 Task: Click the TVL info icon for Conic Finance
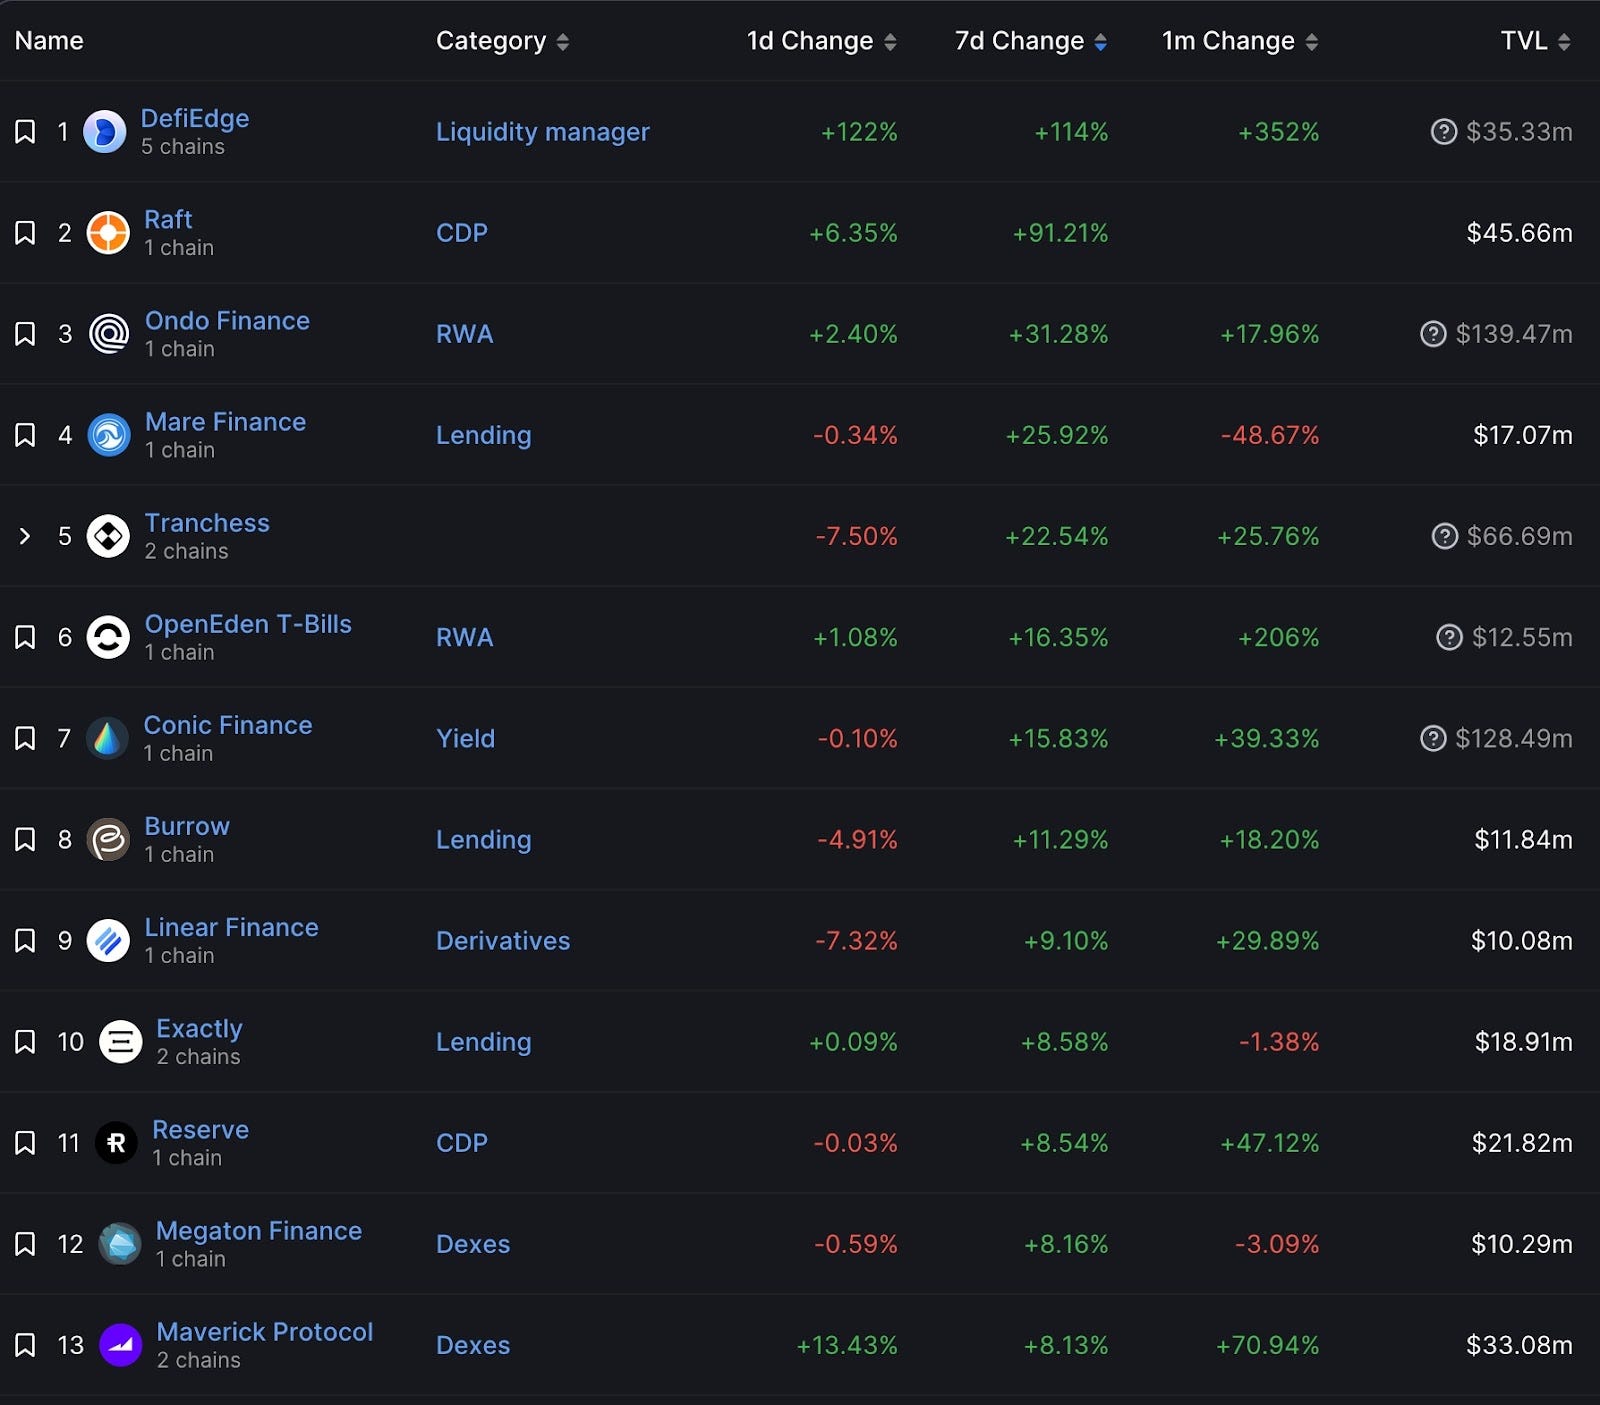[1433, 738]
